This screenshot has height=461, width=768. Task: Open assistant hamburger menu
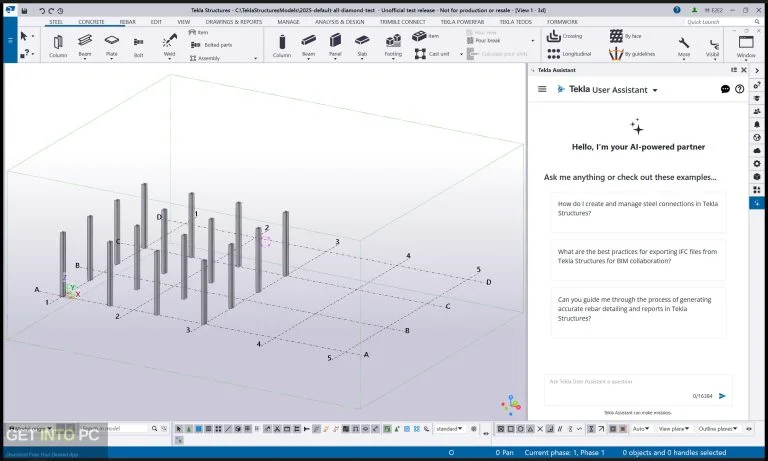point(542,89)
